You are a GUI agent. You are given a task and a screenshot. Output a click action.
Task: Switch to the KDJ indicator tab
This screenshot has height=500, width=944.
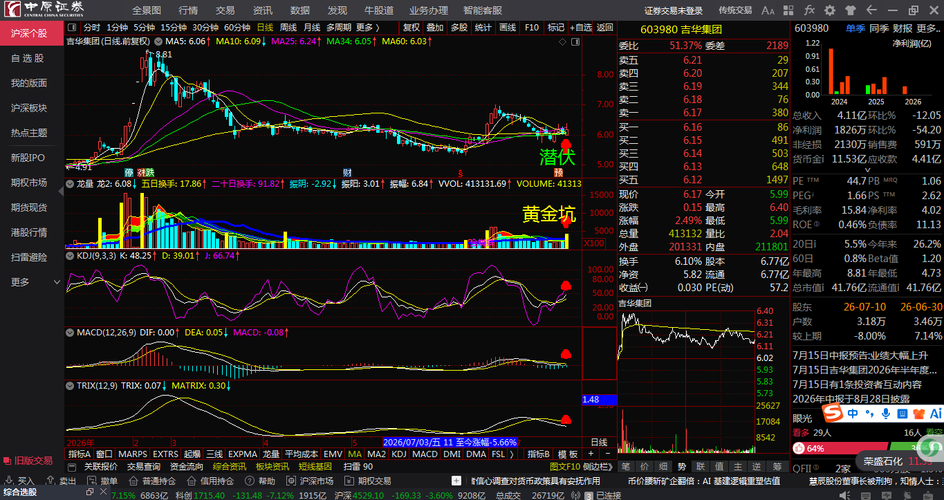click(x=399, y=454)
